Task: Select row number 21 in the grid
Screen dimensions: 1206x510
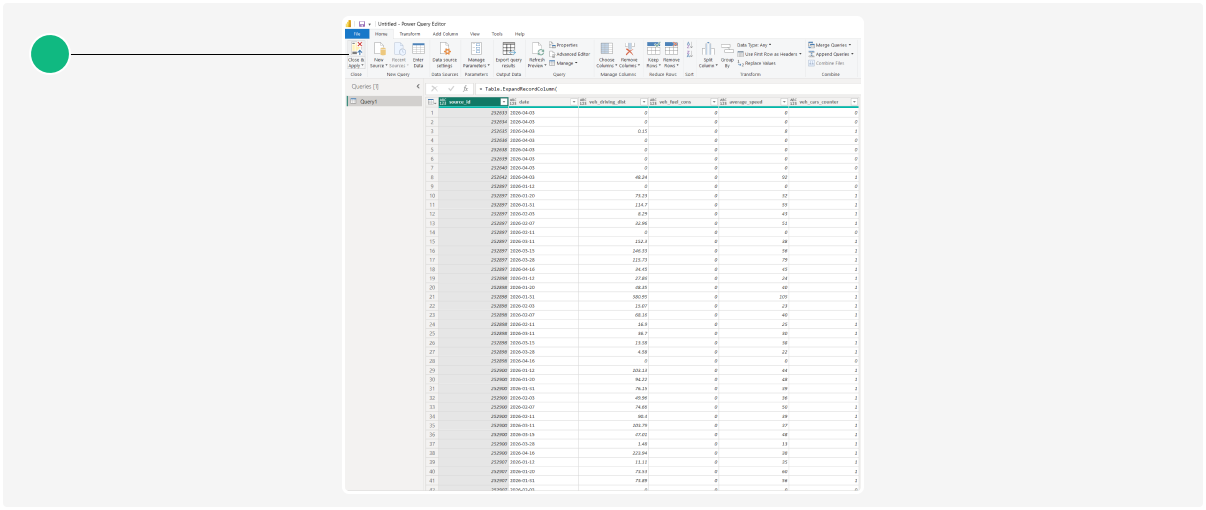Action: (x=432, y=297)
